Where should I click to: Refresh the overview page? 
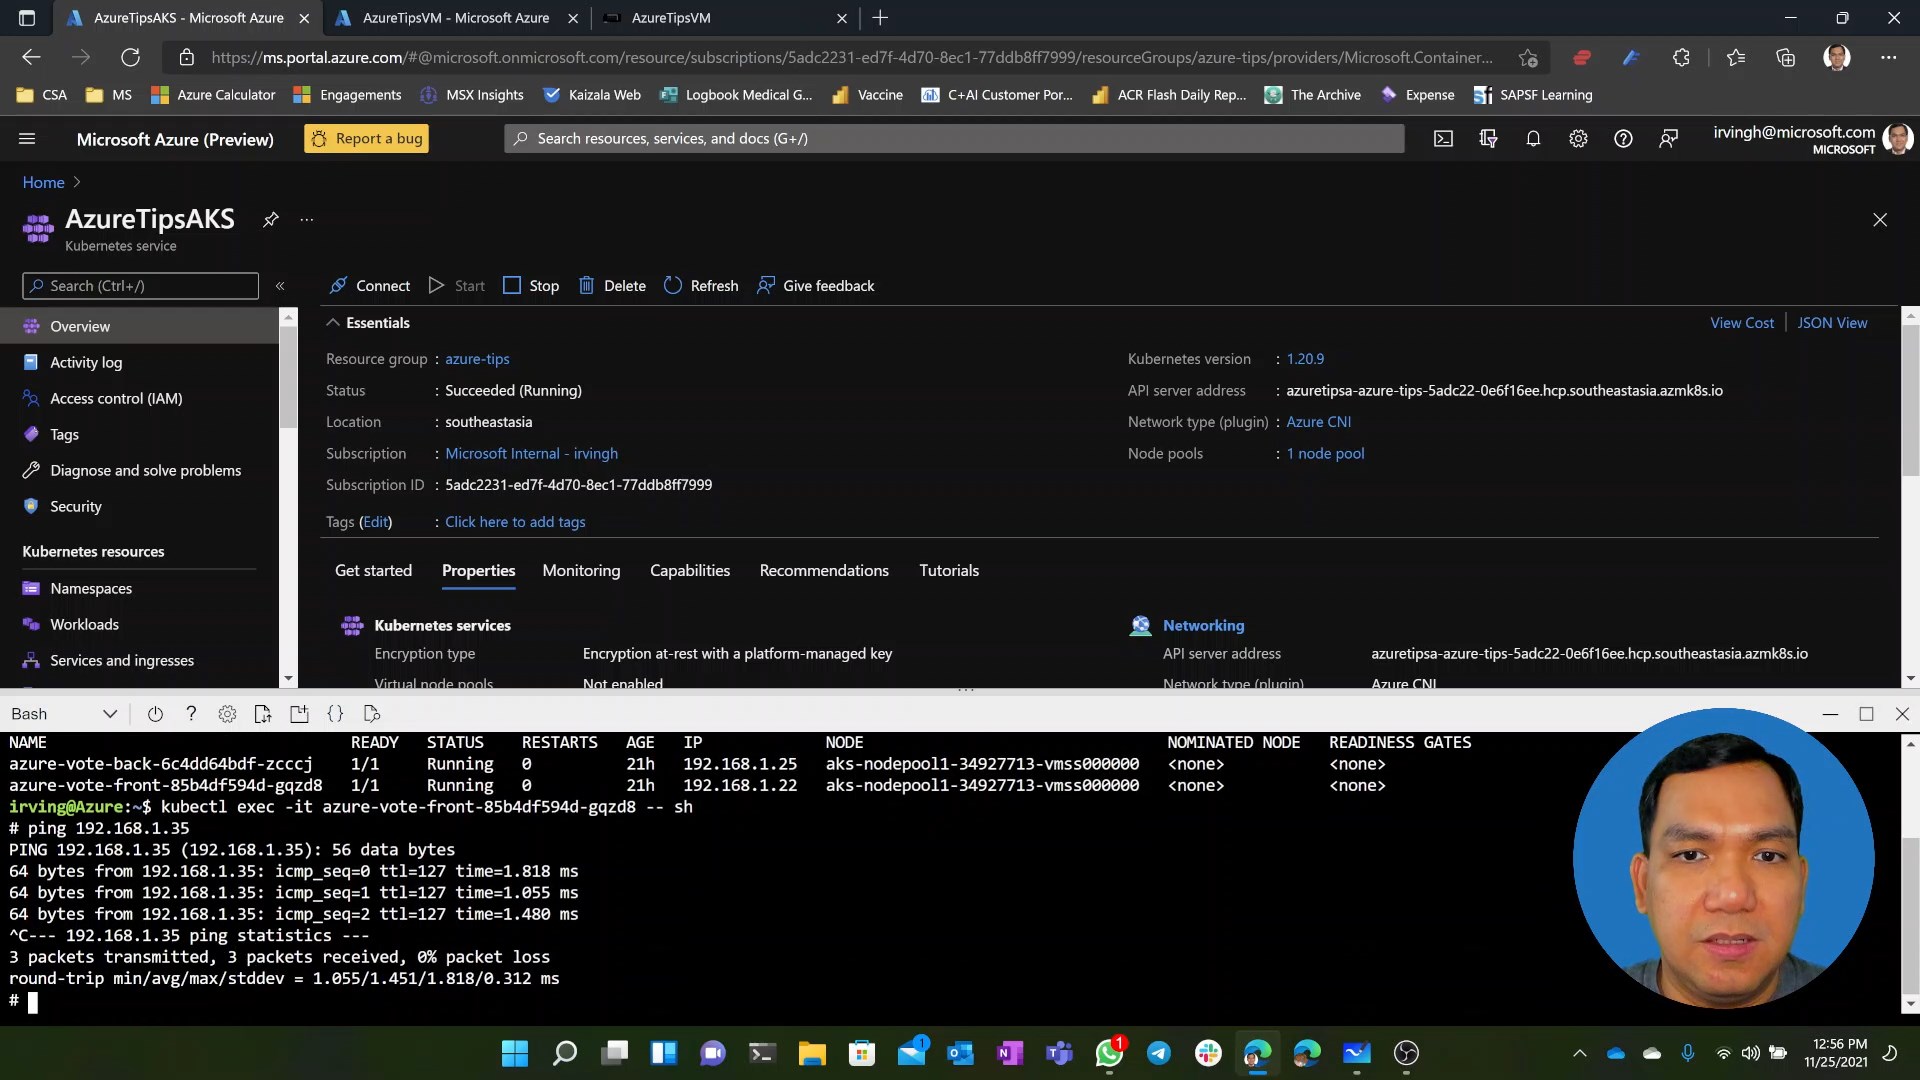701,286
